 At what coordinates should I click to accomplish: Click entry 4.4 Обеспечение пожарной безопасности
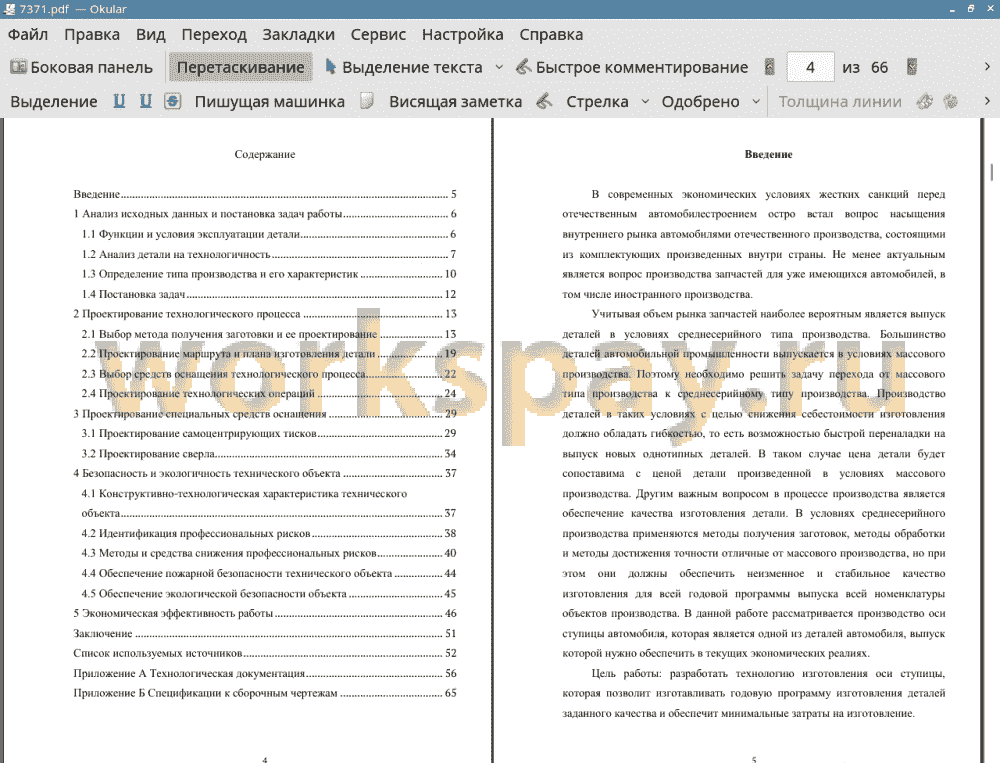[268, 574]
